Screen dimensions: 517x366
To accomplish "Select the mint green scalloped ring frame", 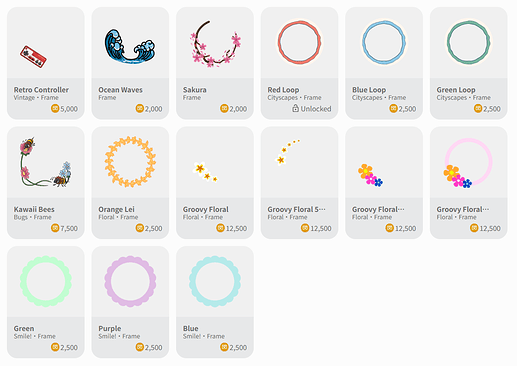I will click(x=46, y=281).
